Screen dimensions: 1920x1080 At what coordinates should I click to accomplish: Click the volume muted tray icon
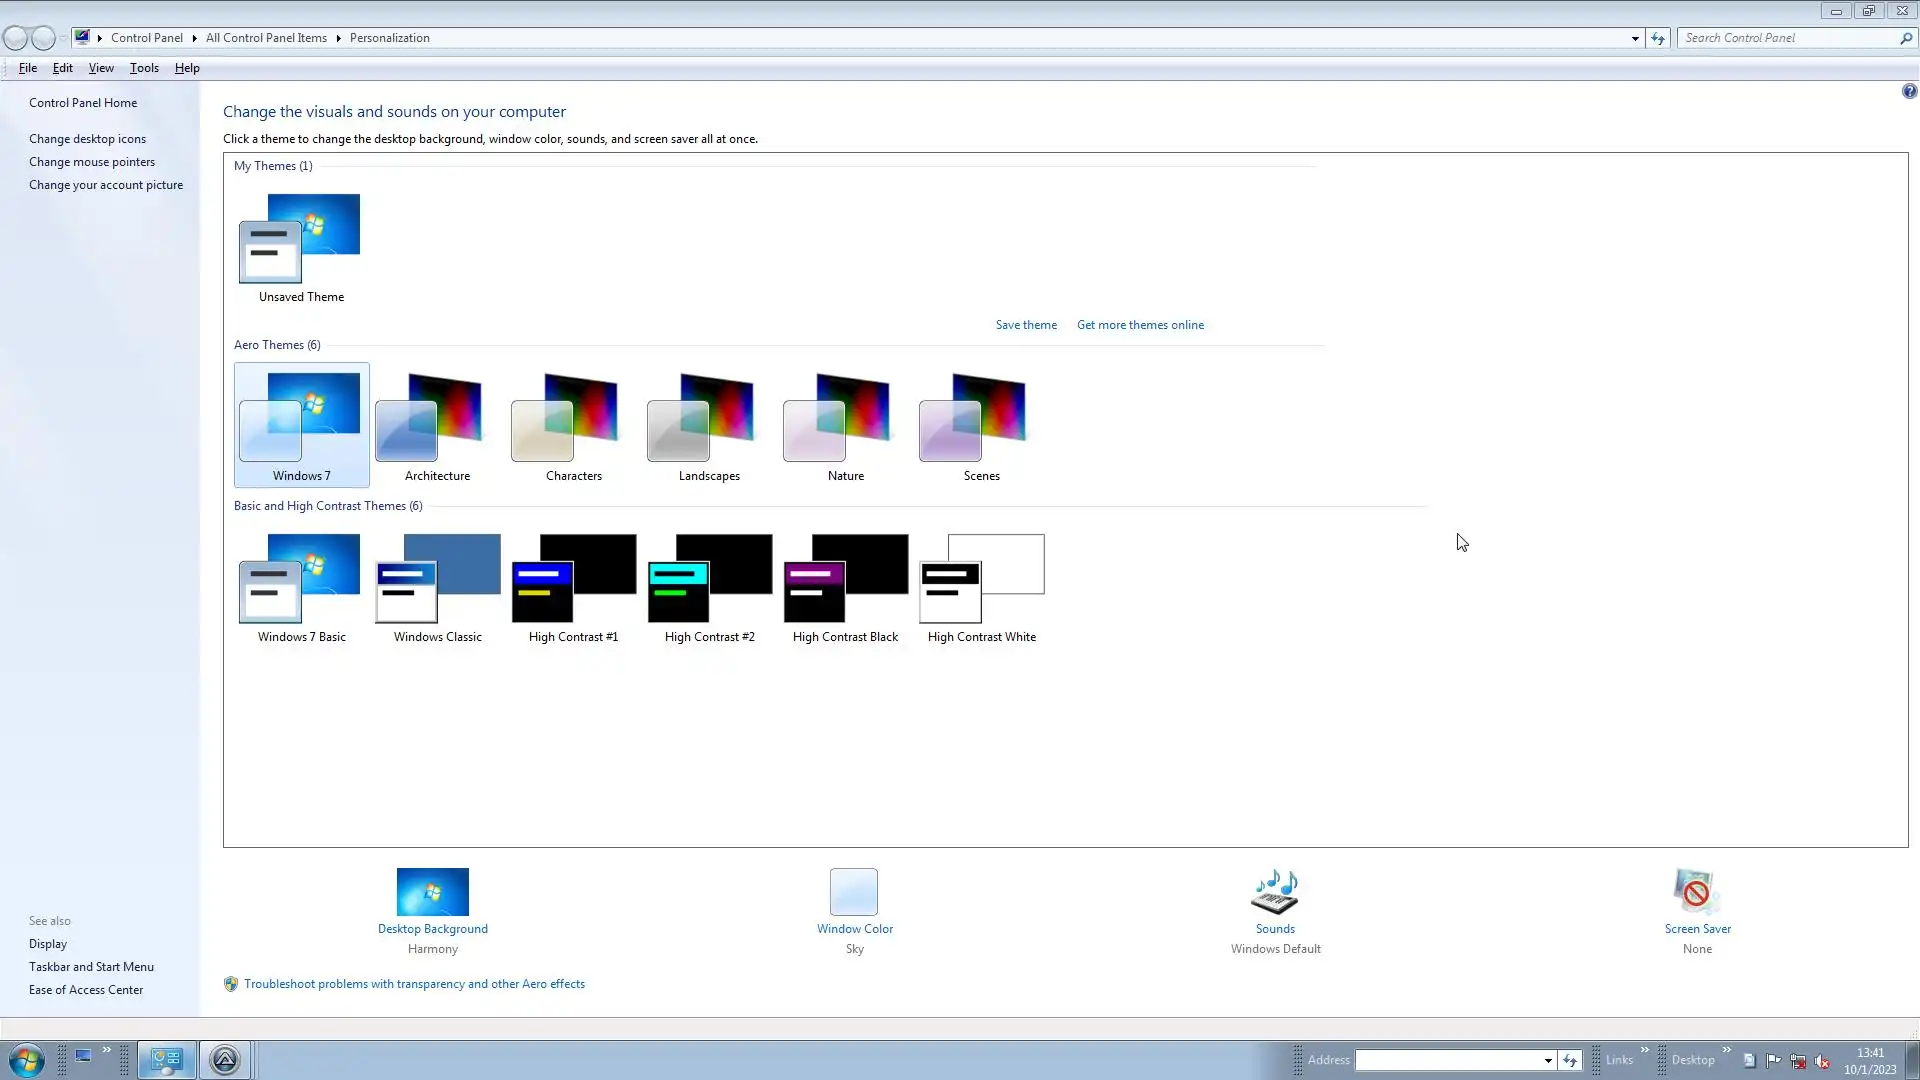(x=1822, y=1061)
